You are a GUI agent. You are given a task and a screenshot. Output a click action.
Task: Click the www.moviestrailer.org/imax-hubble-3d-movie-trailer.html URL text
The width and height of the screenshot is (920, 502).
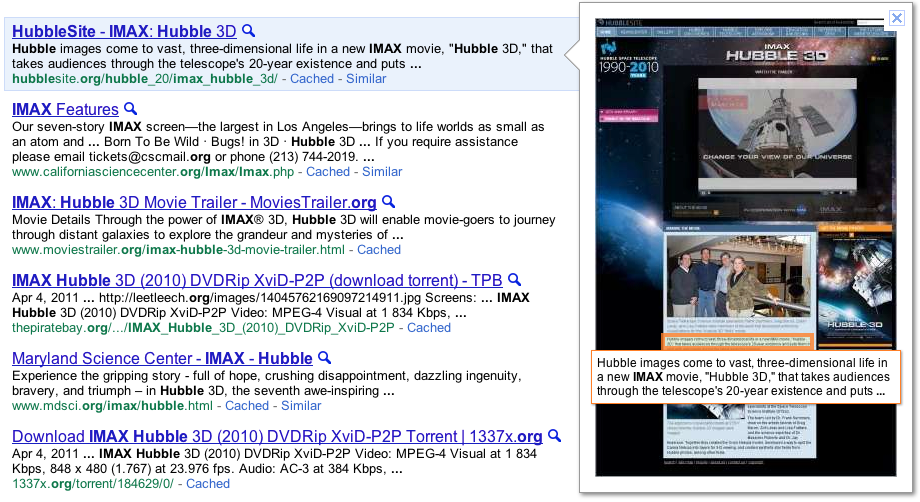coord(178,250)
